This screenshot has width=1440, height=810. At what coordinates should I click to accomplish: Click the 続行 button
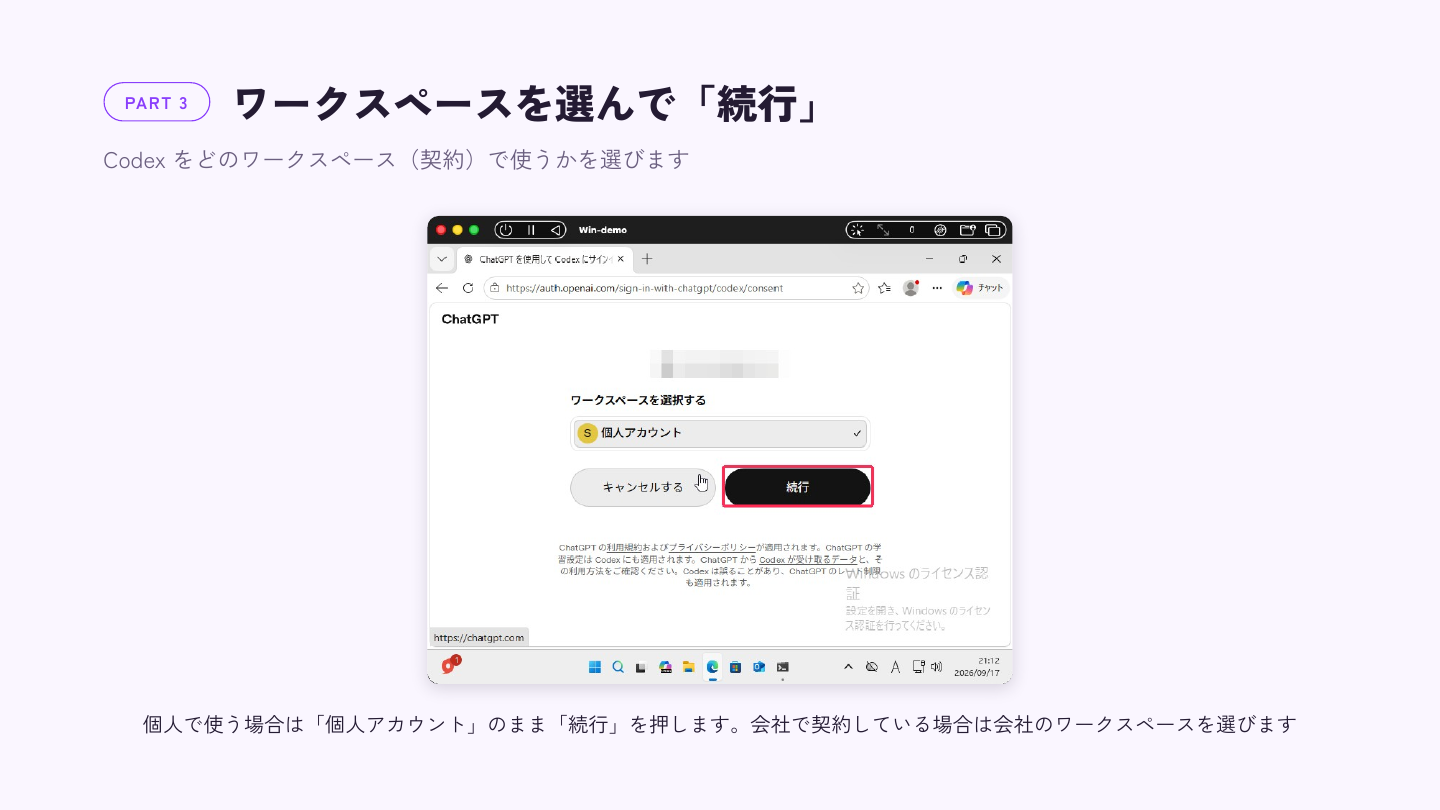797,487
